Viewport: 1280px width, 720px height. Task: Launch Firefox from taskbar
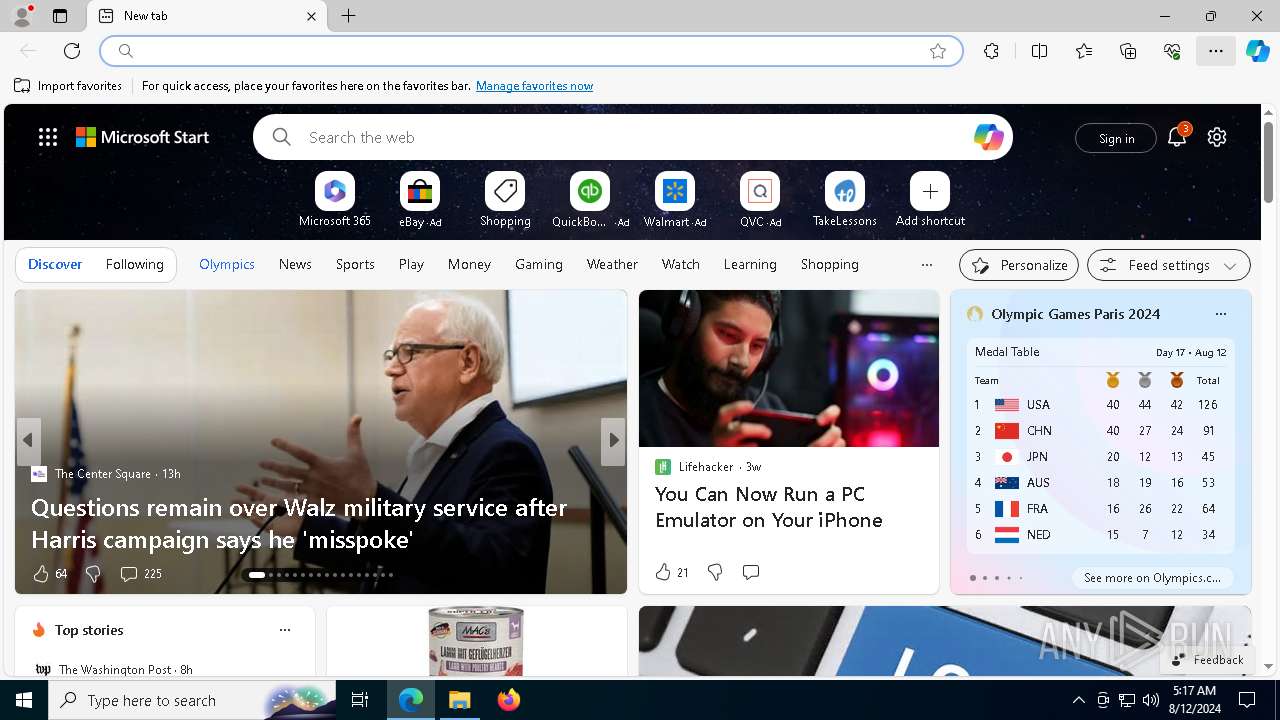(509, 700)
